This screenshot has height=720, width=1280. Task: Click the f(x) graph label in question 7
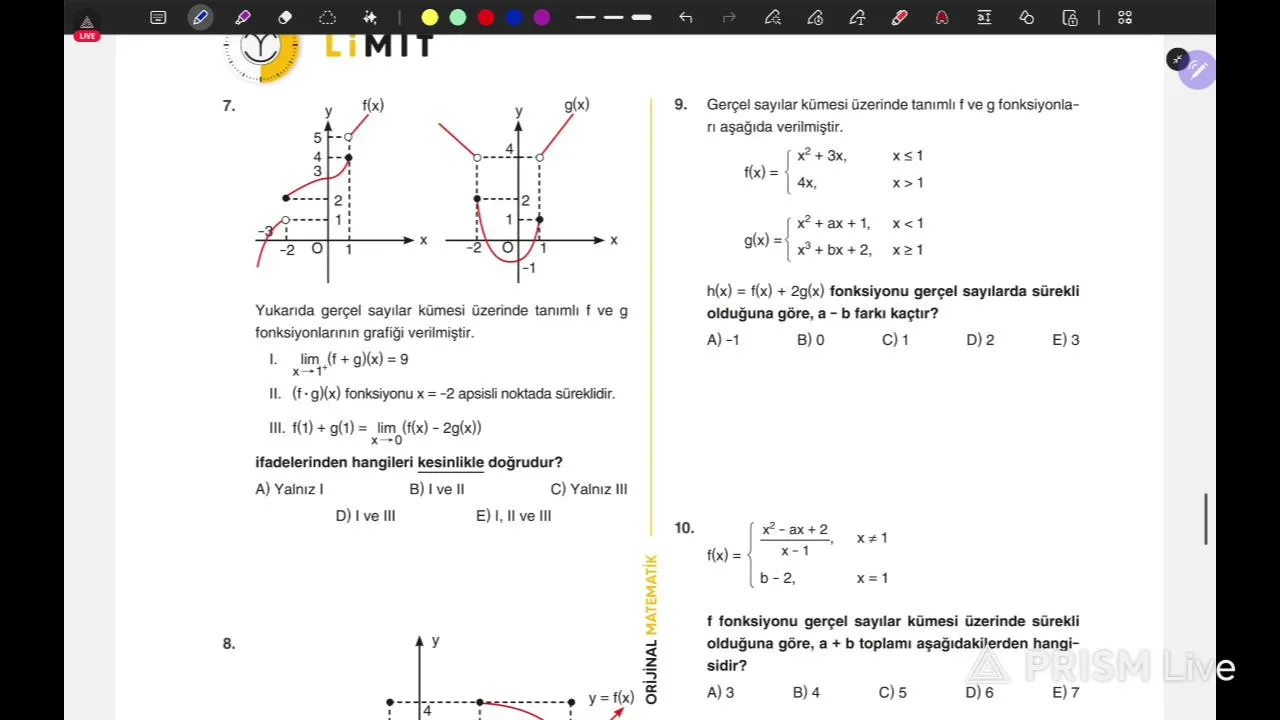coord(373,105)
